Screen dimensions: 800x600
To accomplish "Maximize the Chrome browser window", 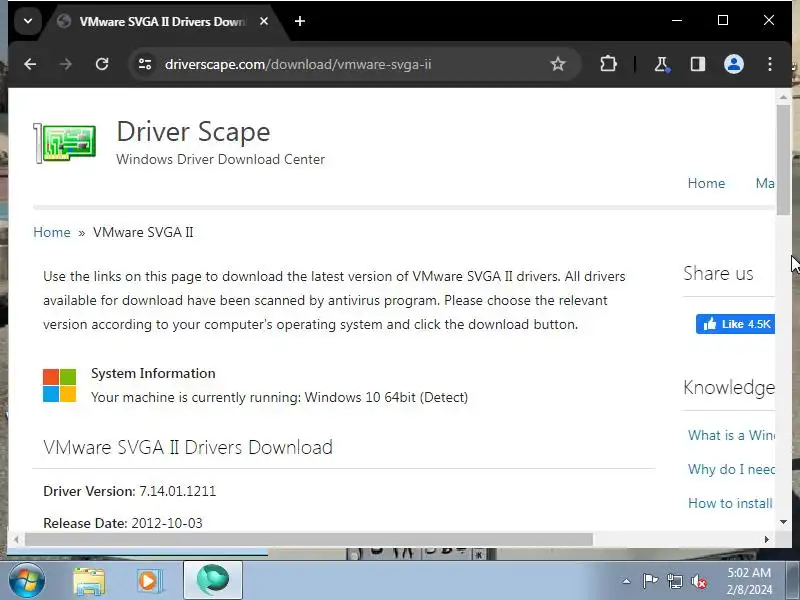I will pyautogui.click(x=722, y=20).
